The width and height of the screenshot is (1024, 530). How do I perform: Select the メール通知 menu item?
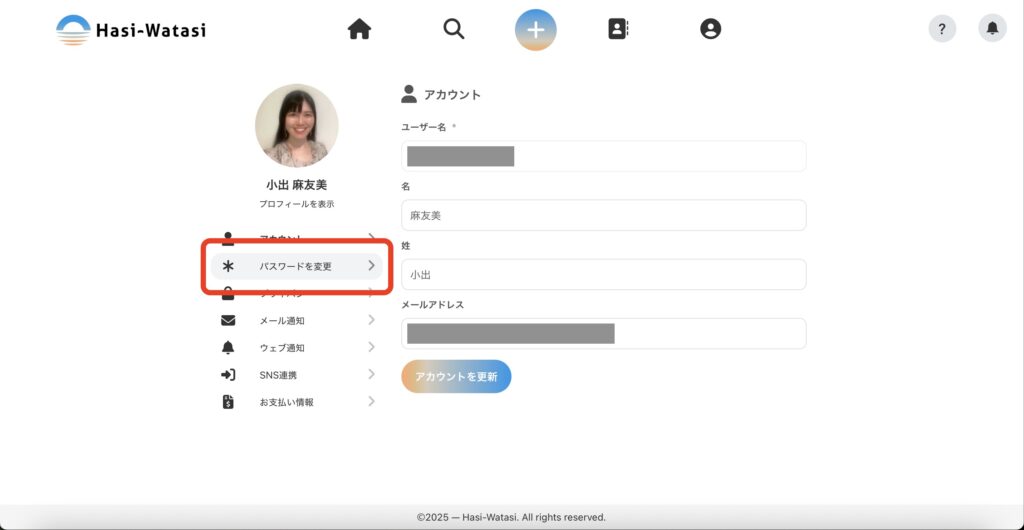281,321
